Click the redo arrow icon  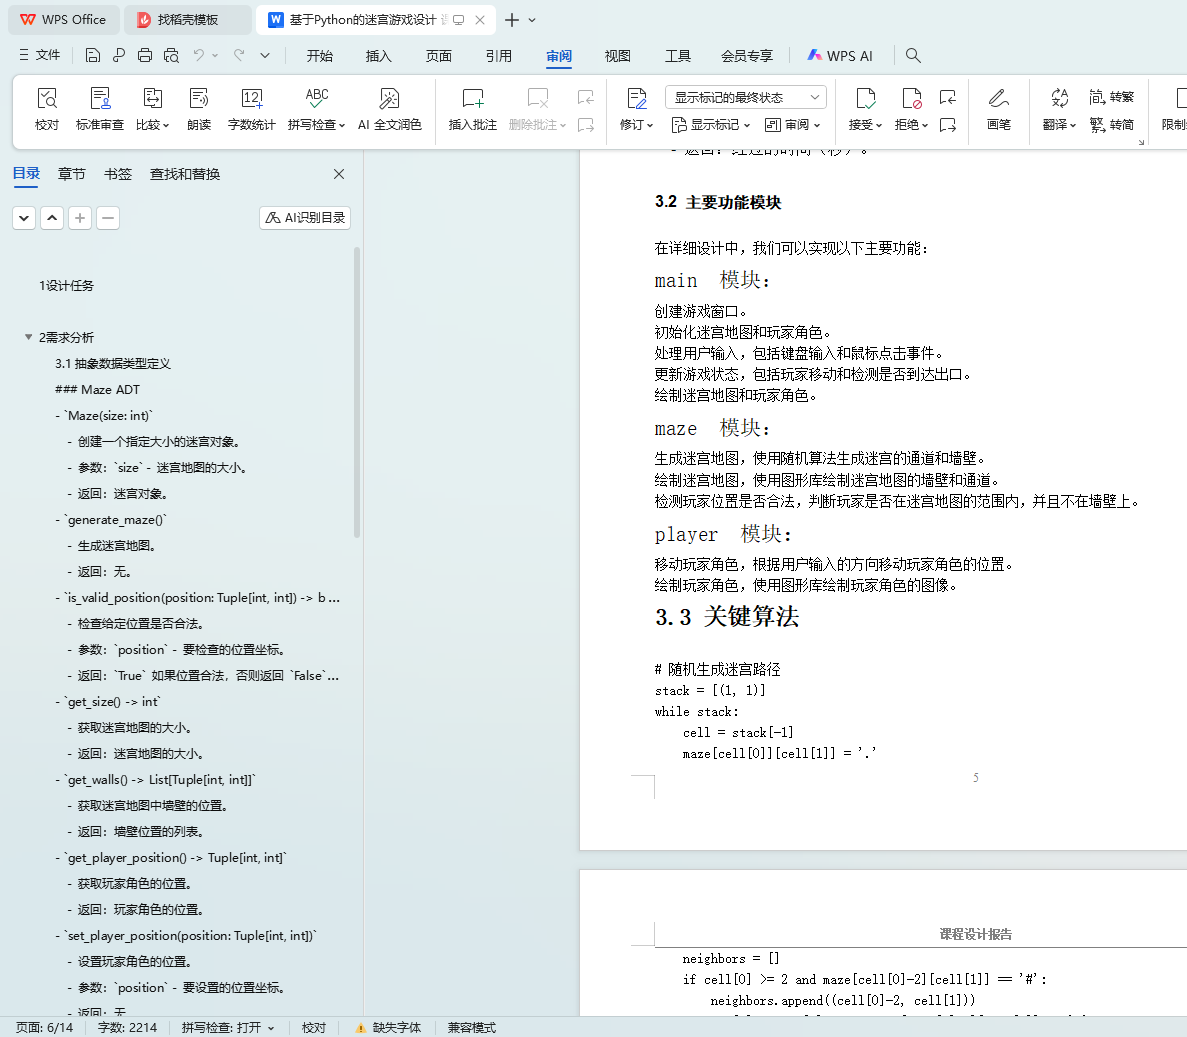tap(239, 55)
